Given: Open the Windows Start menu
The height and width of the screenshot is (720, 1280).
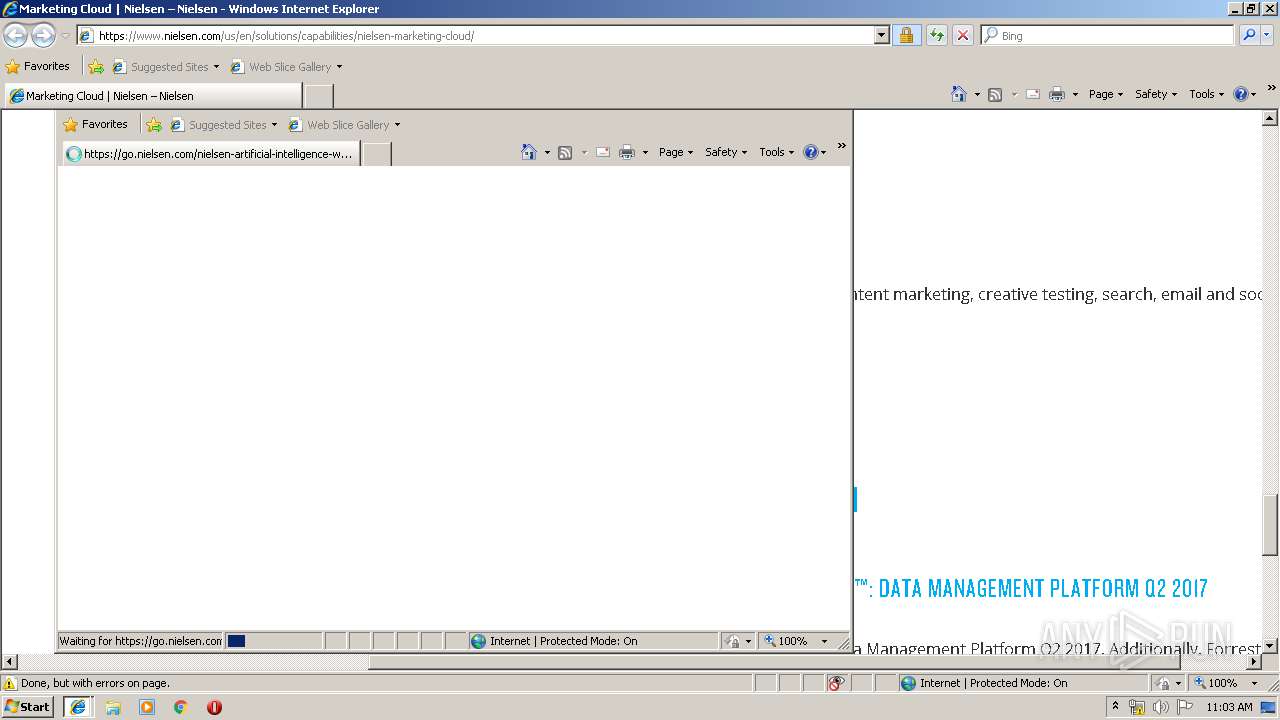Looking at the screenshot, I should click(x=28, y=707).
